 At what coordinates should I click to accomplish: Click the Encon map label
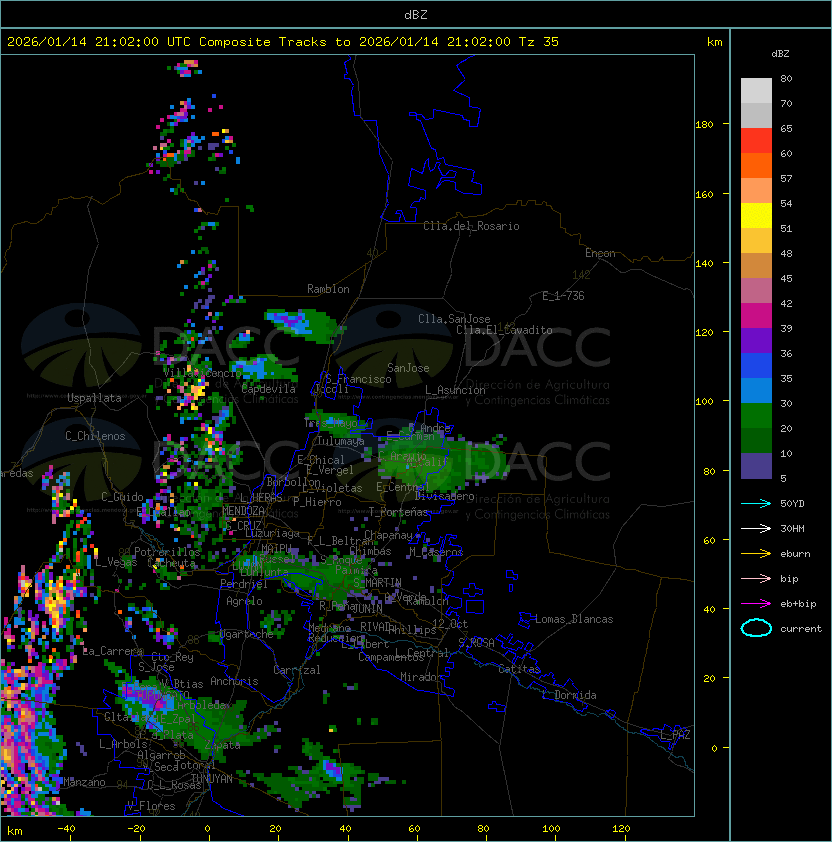[600, 253]
